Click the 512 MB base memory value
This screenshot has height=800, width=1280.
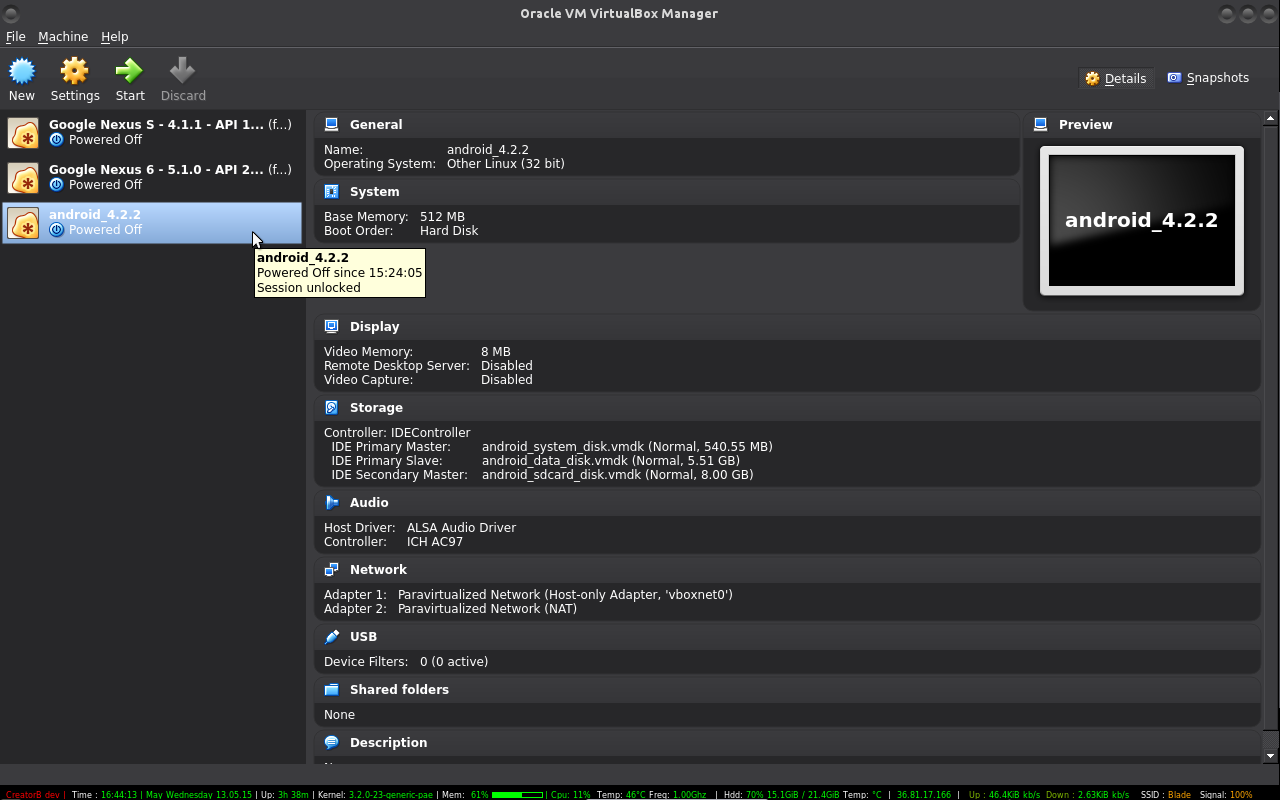click(x=442, y=217)
